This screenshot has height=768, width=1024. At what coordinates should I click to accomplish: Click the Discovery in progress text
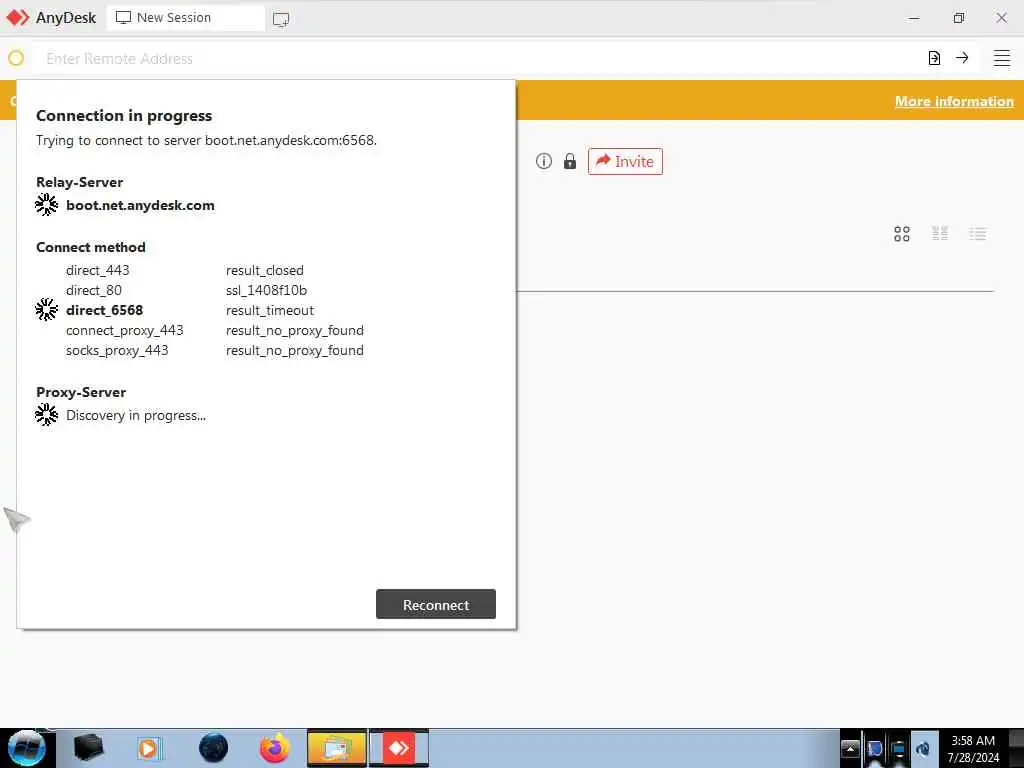click(136, 415)
